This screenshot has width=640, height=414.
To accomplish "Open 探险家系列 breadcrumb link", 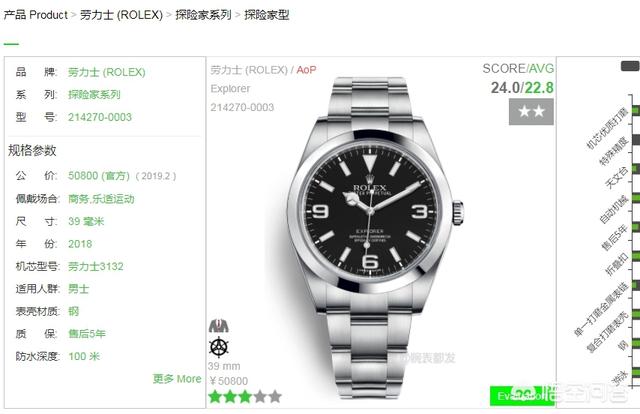I will click(x=203, y=15).
